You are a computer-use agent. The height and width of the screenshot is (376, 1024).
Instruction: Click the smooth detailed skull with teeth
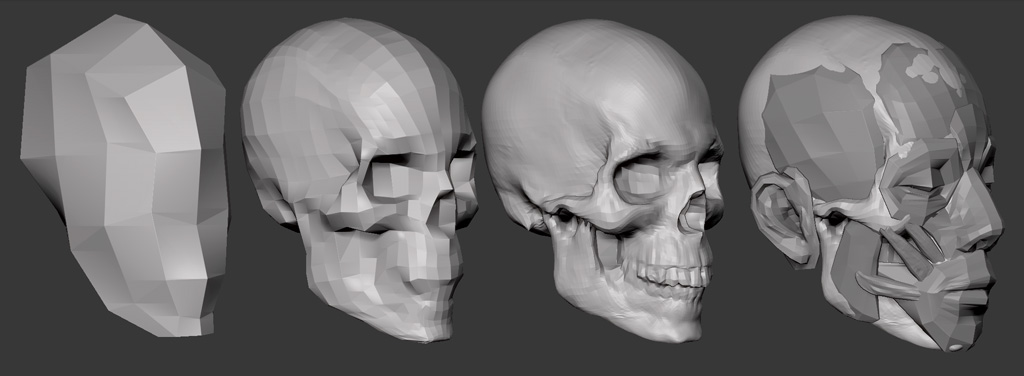[602, 180]
